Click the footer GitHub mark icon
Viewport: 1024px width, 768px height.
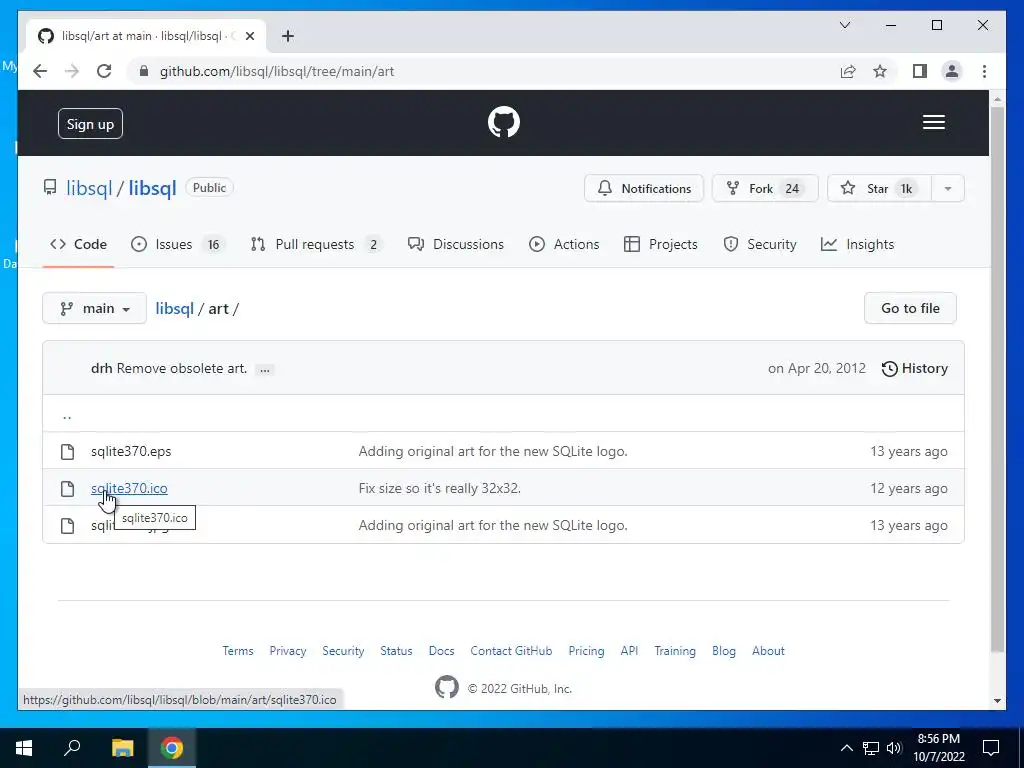point(447,687)
